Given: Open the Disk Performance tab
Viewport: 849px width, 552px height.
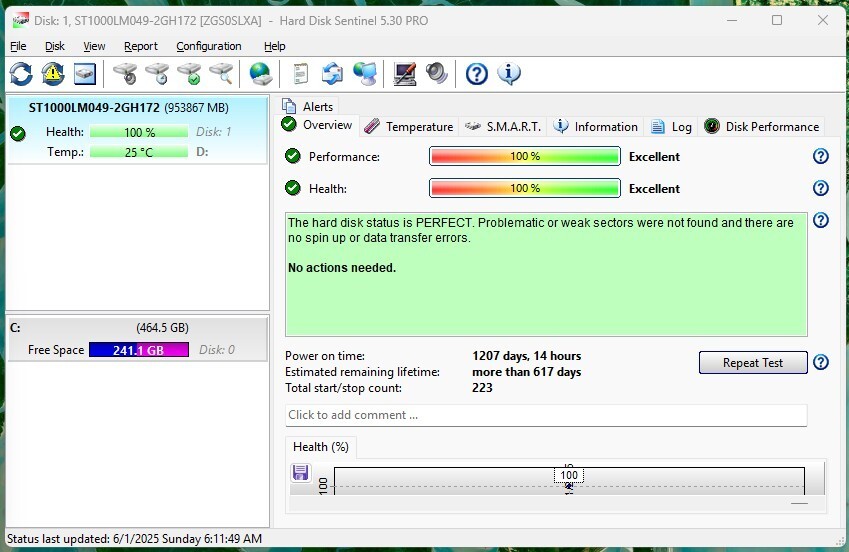Looking at the screenshot, I should 761,127.
